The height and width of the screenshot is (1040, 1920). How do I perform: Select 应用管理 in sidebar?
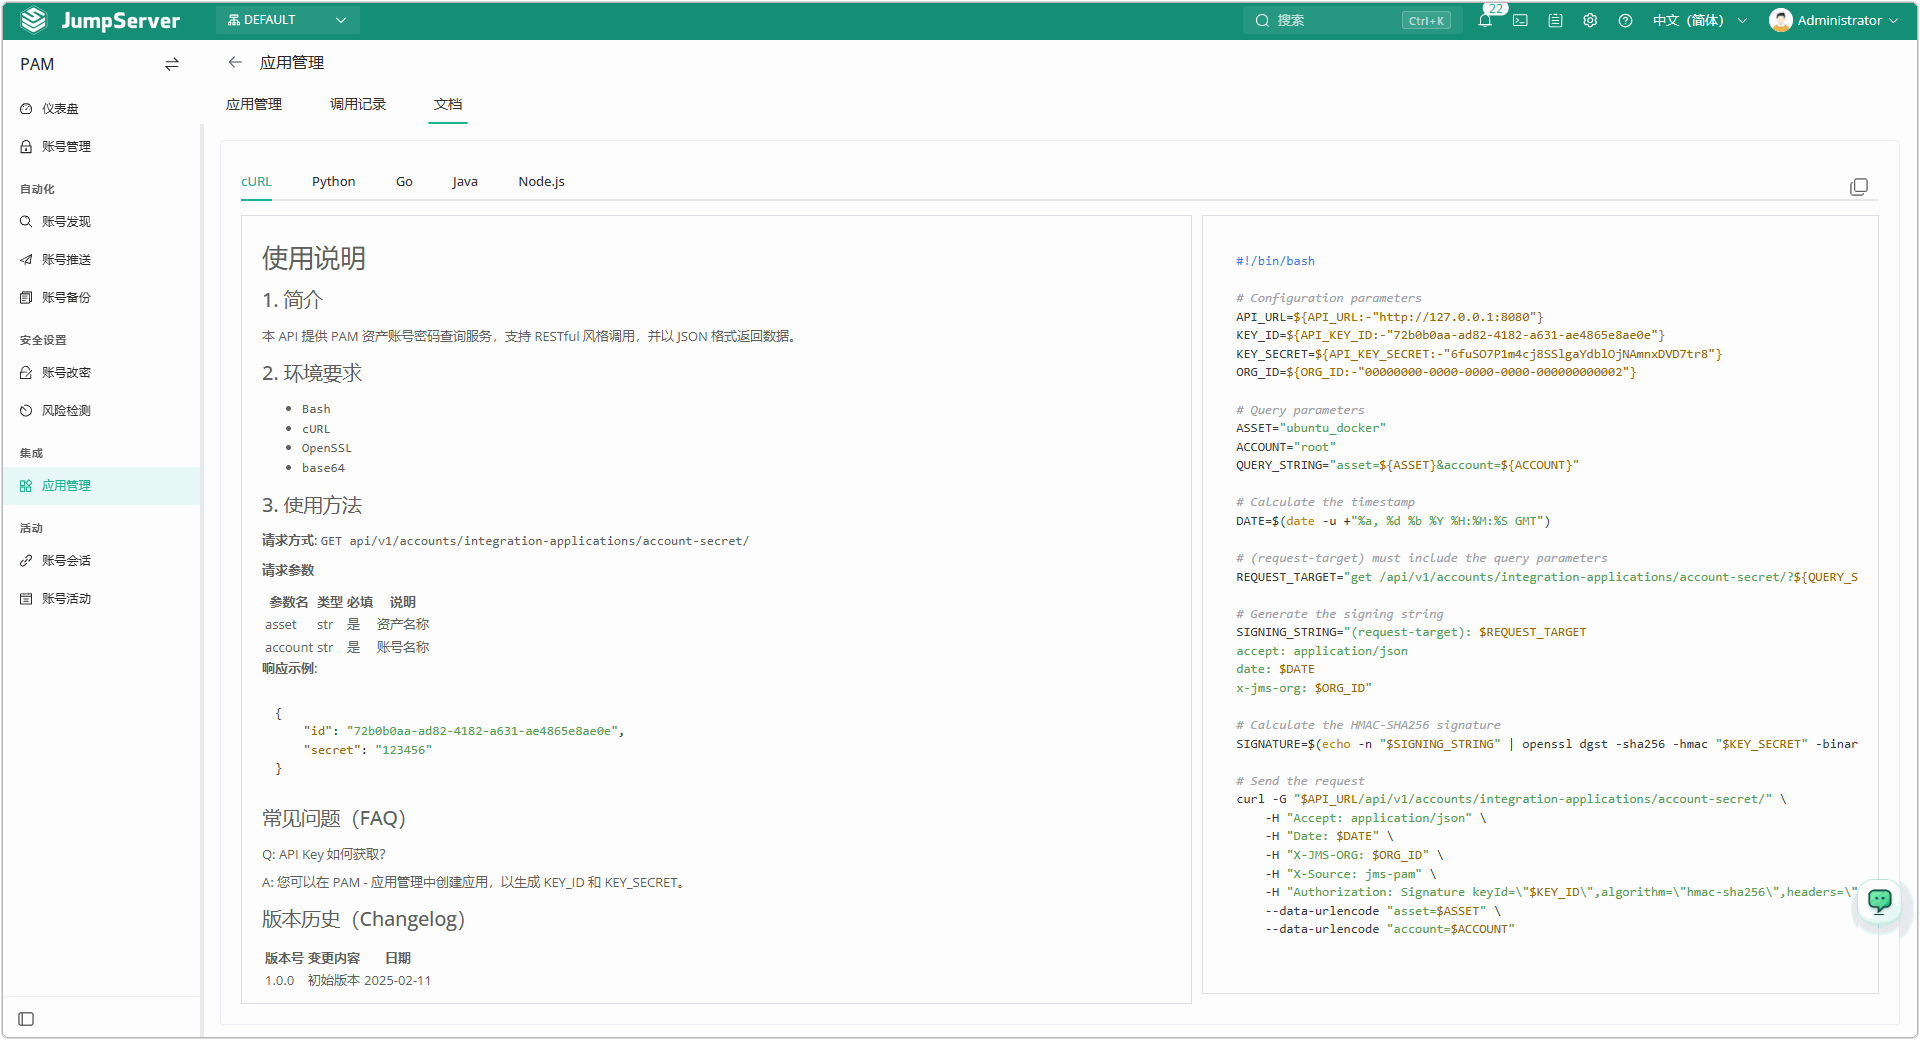(101, 485)
